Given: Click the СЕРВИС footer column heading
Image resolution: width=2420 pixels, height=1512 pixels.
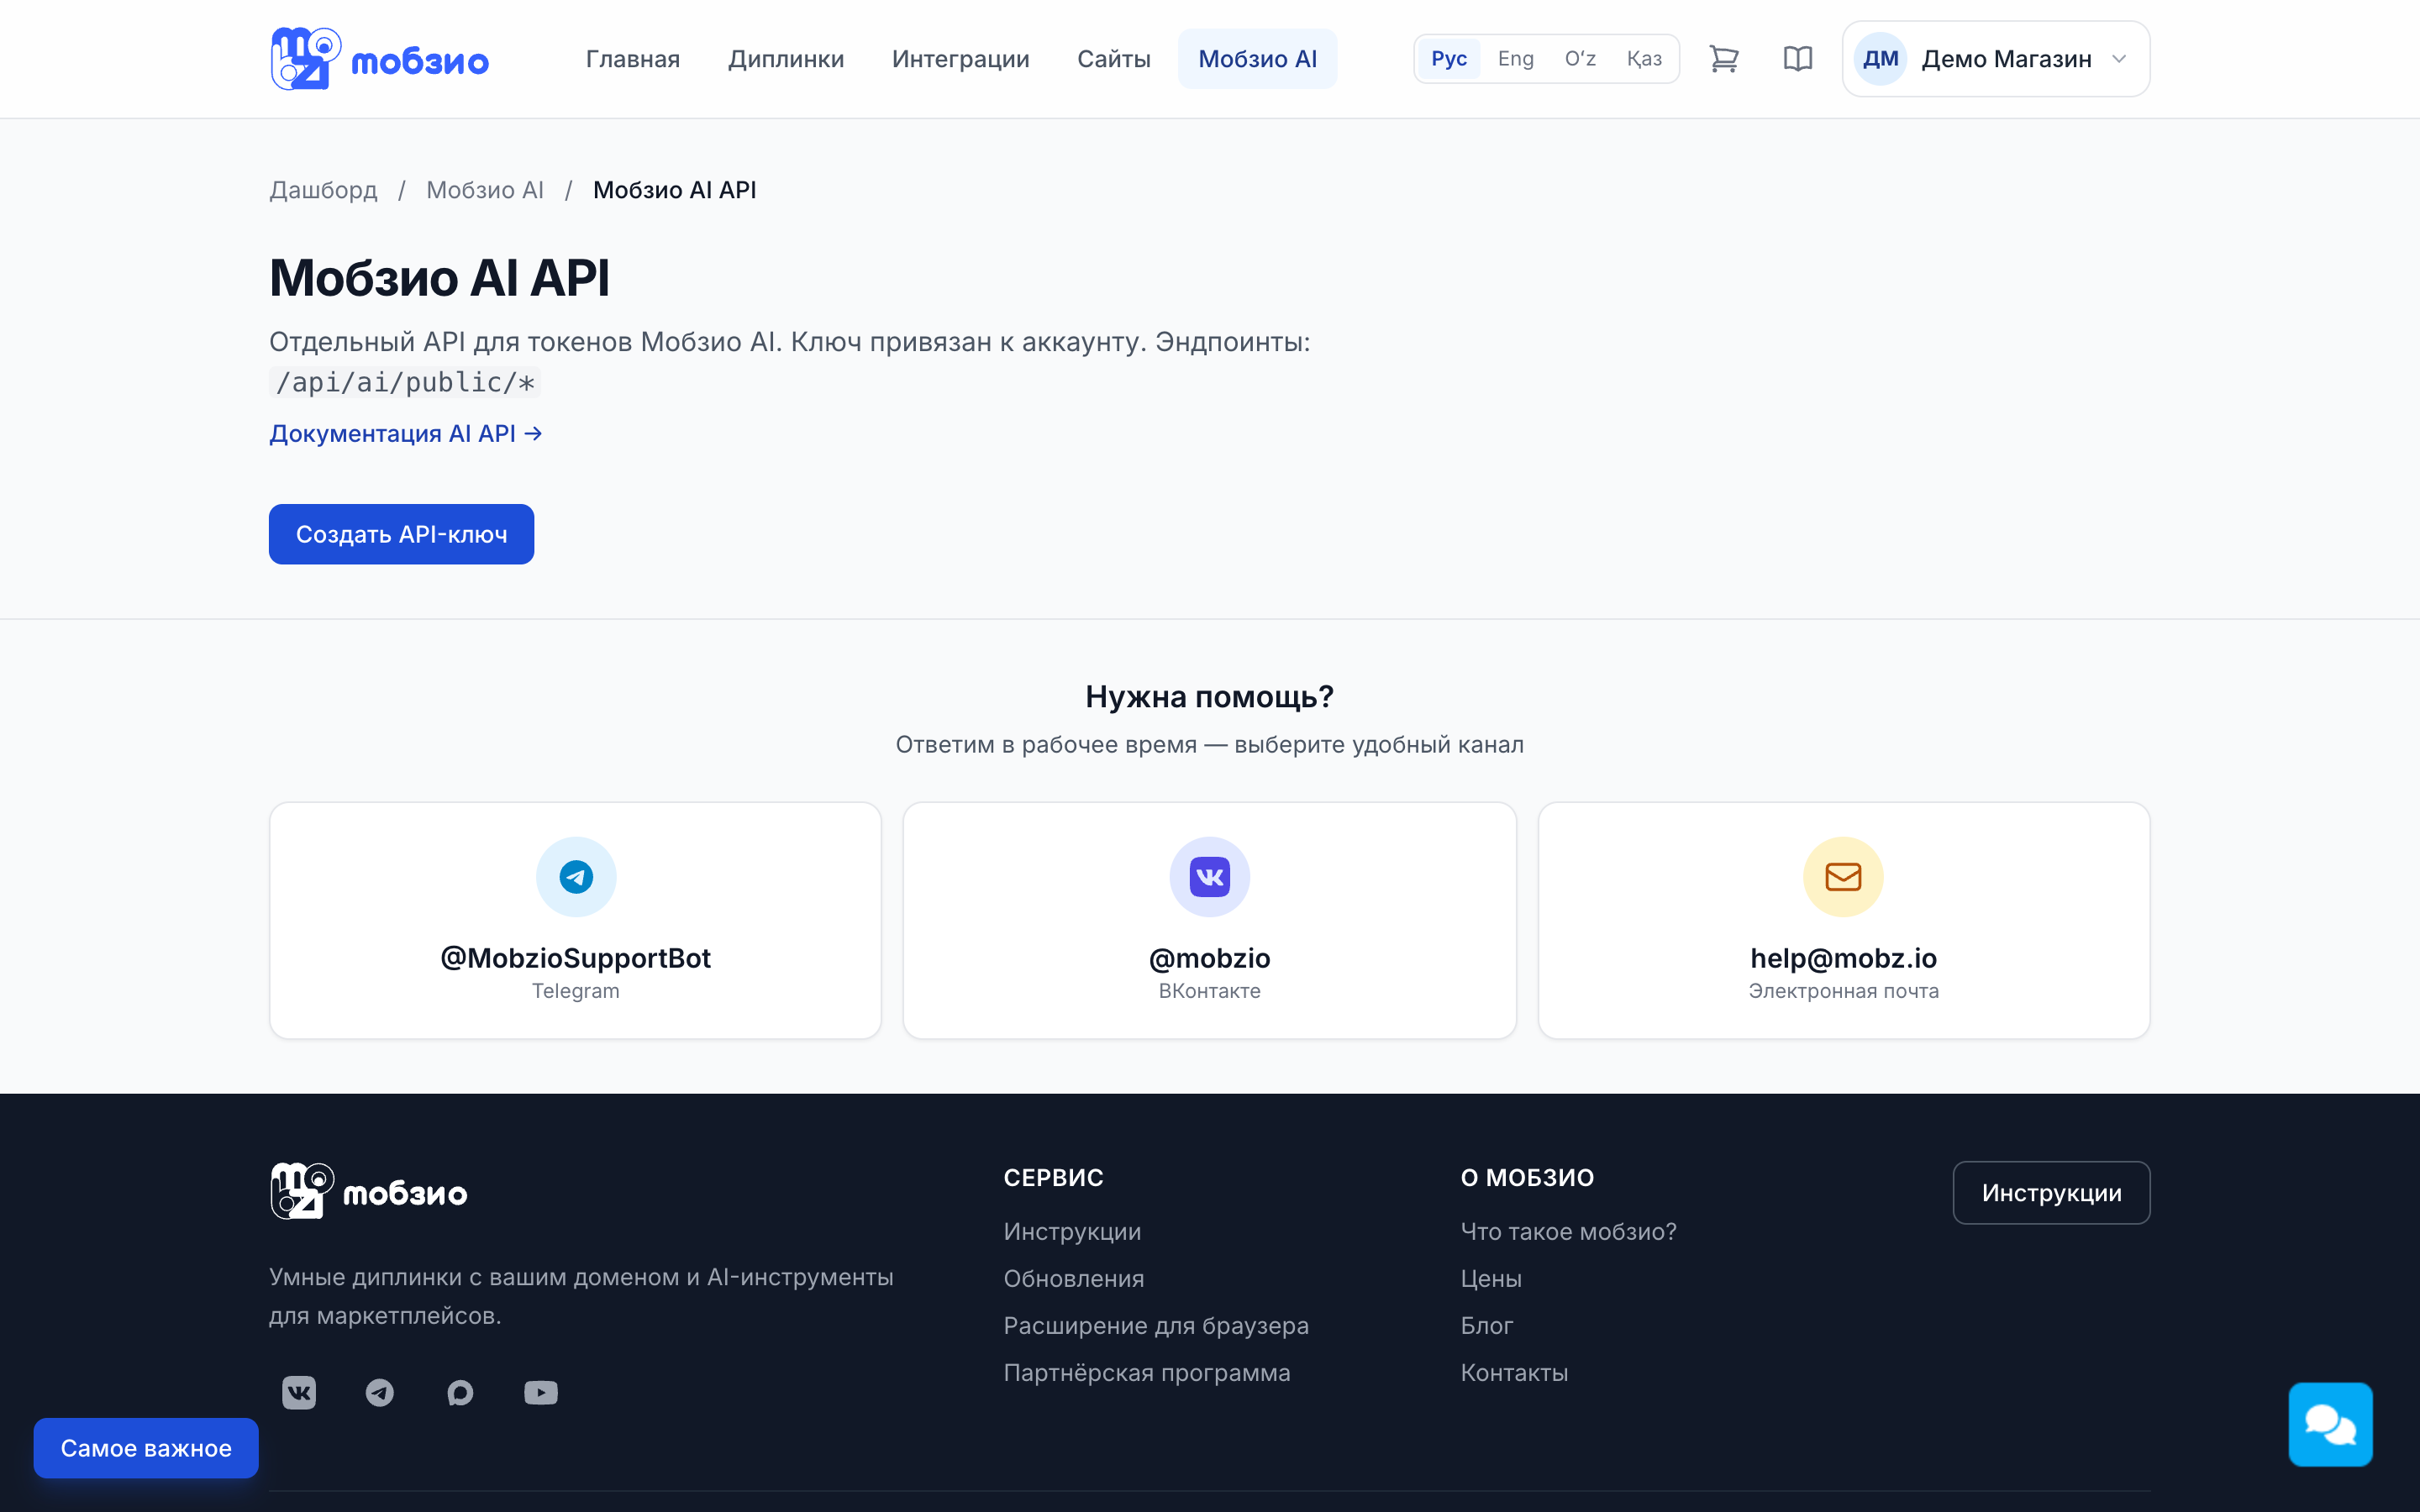Looking at the screenshot, I should pos(1053,1177).
